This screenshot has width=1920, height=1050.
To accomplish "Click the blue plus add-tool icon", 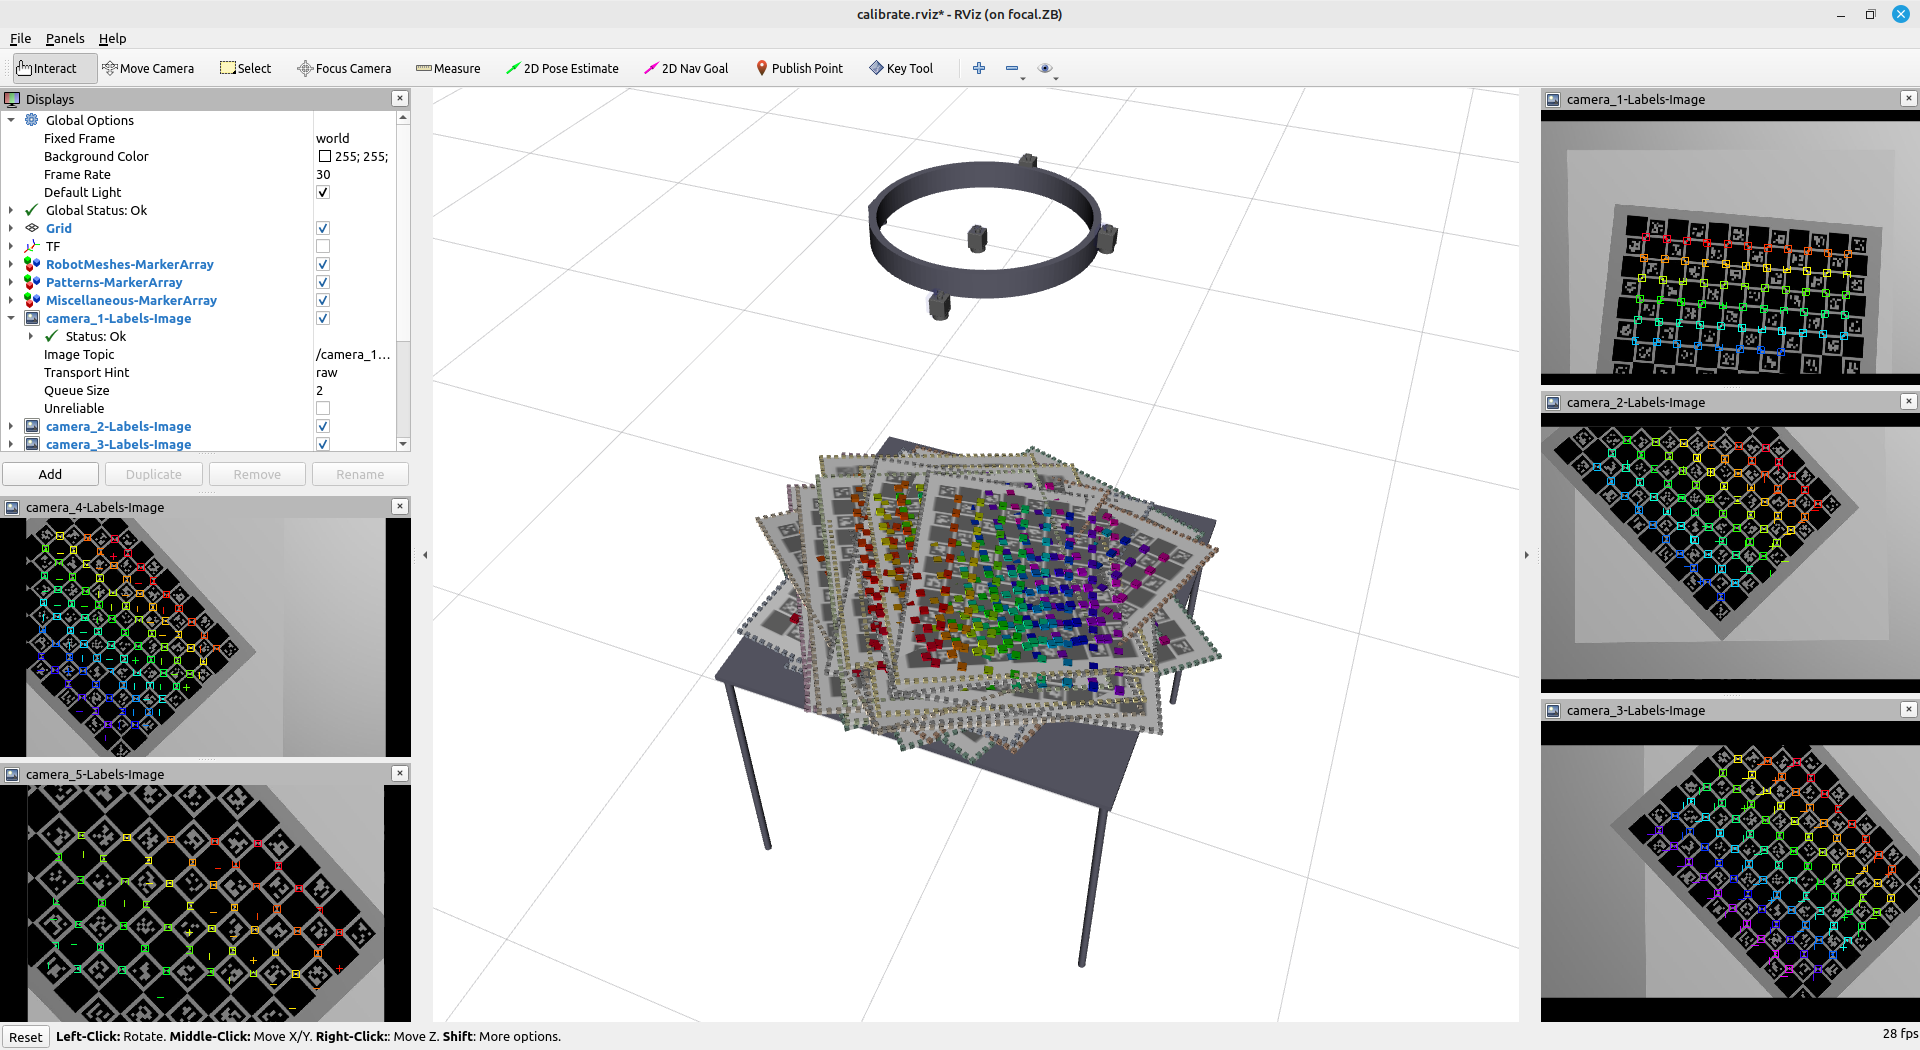I will point(979,68).
